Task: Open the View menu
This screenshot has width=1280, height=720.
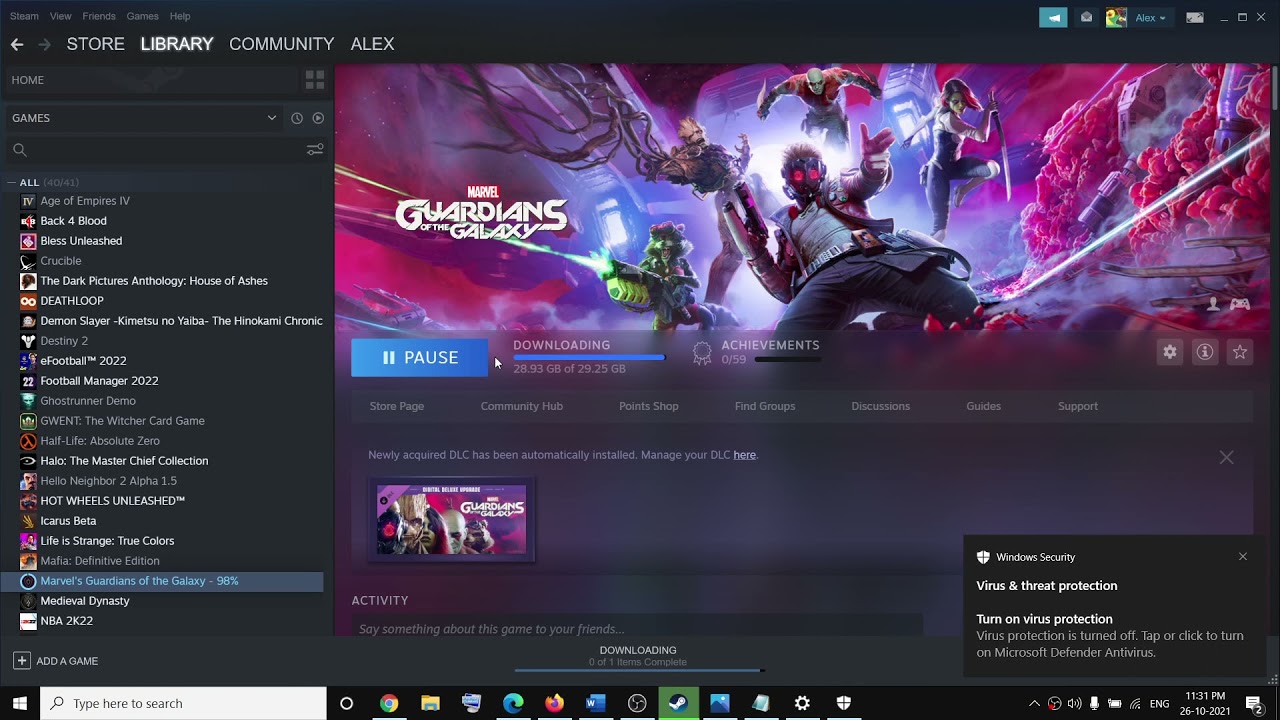Action: click(61, 16)
